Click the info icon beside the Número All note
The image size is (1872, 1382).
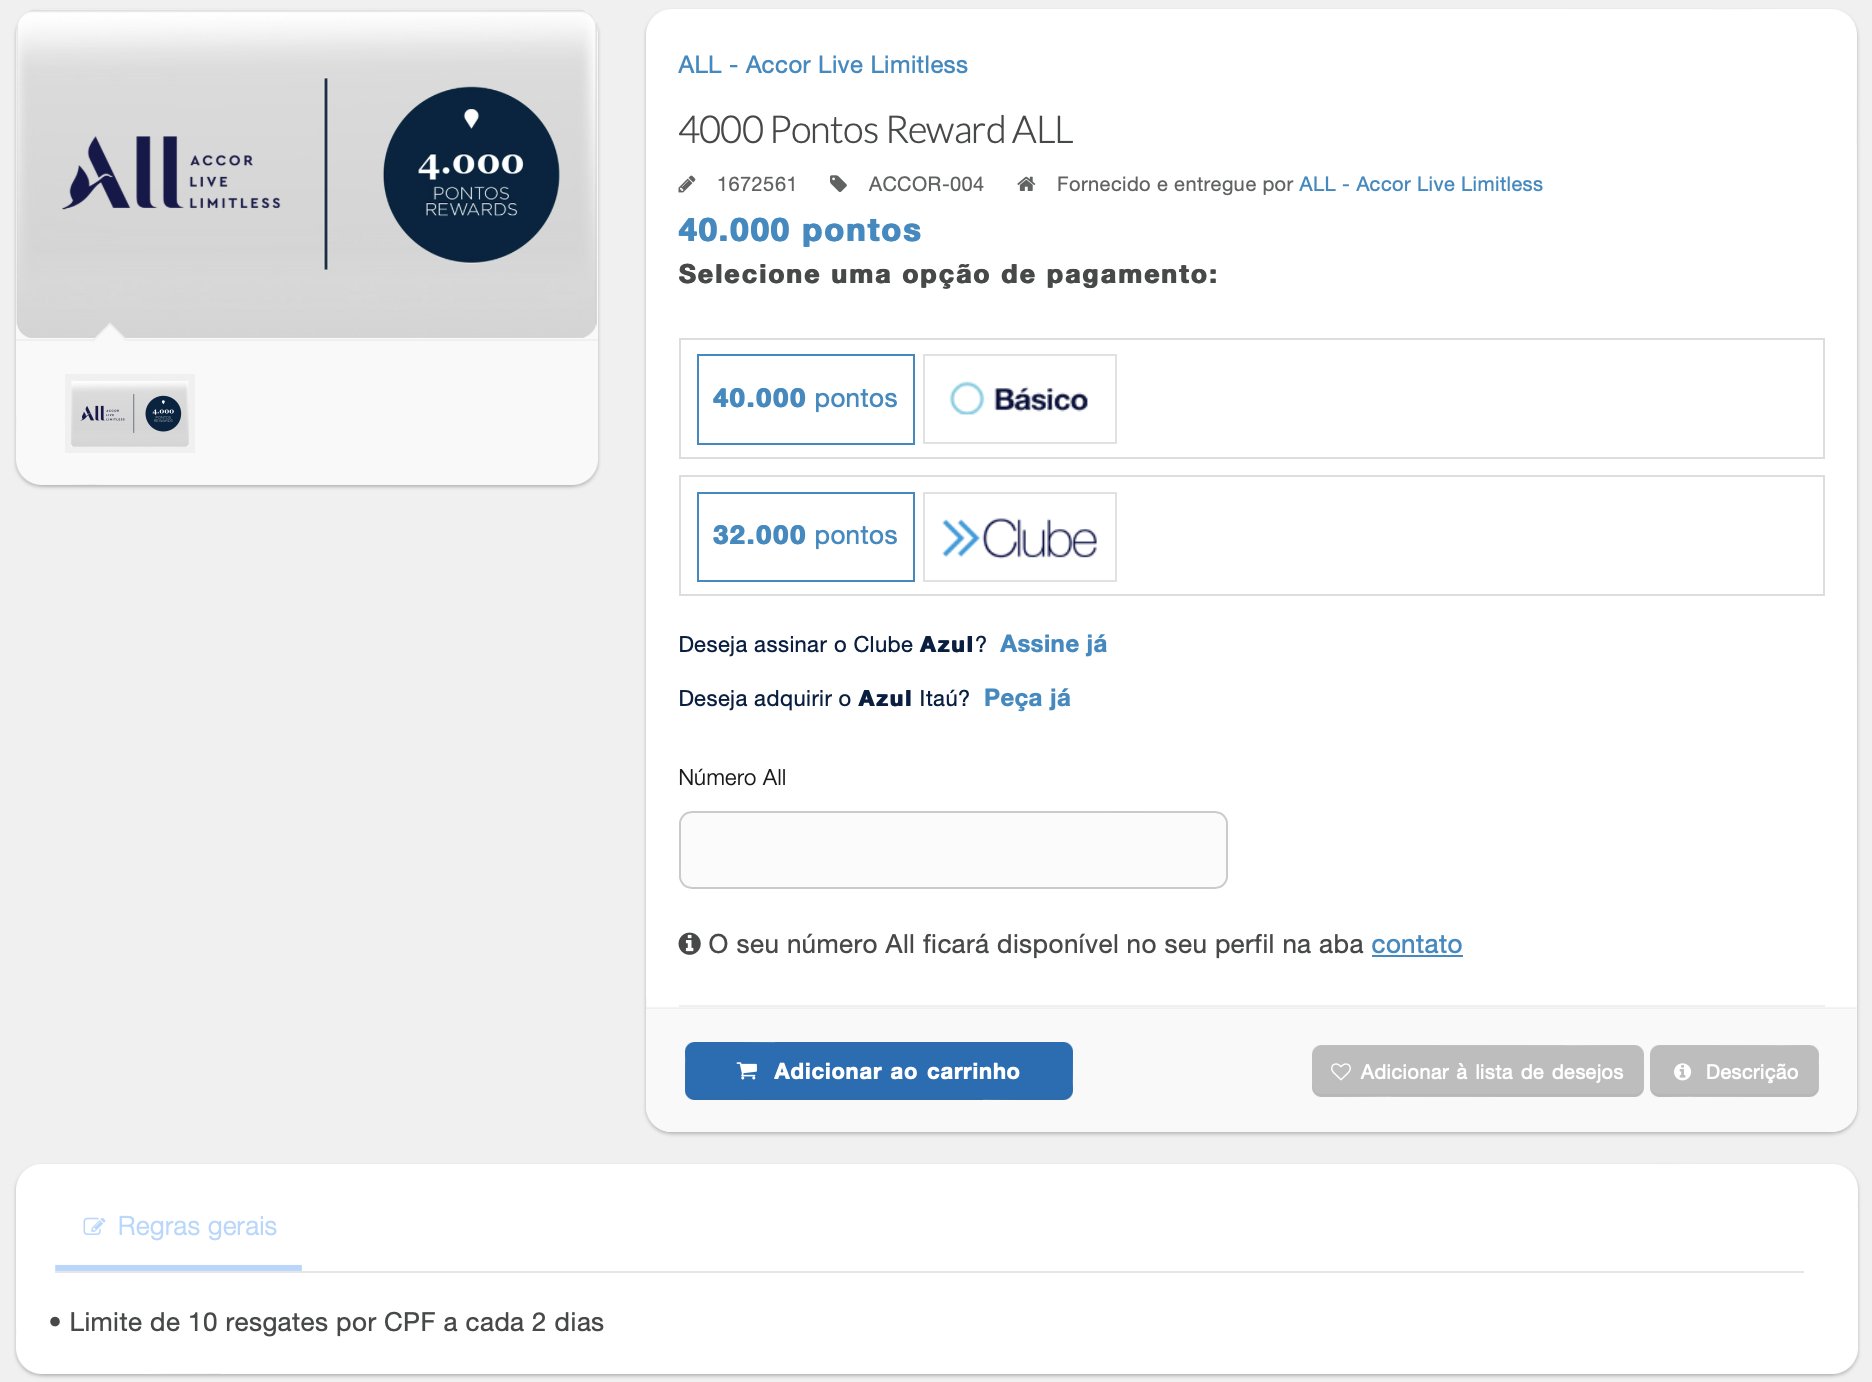pos(689,943)
